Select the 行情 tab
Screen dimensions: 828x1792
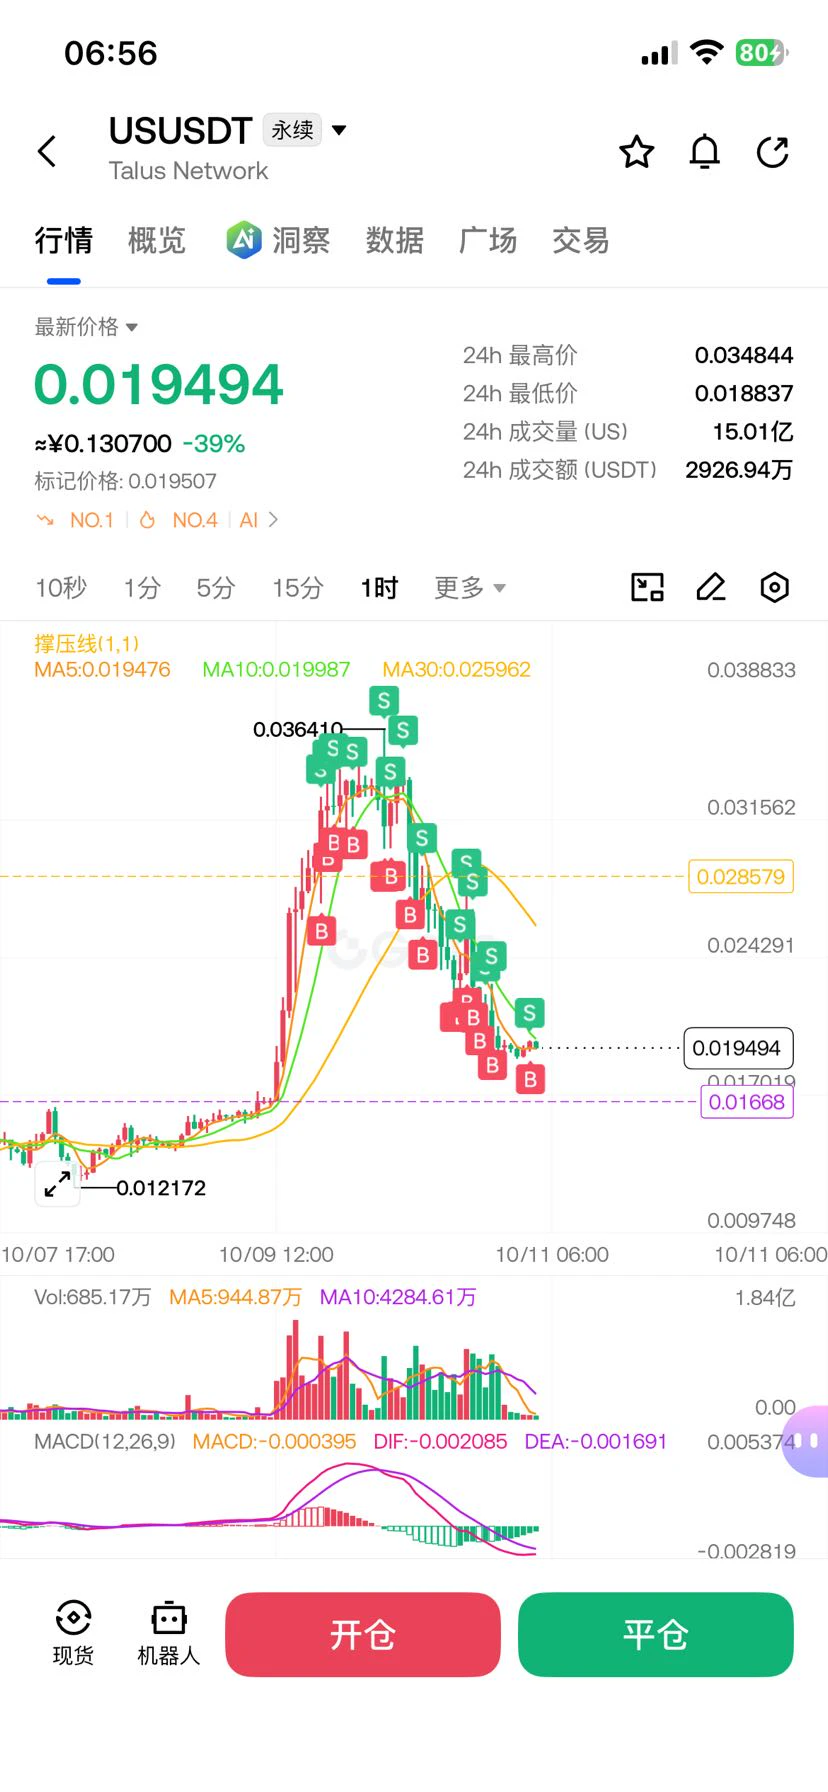click(64, 240)
